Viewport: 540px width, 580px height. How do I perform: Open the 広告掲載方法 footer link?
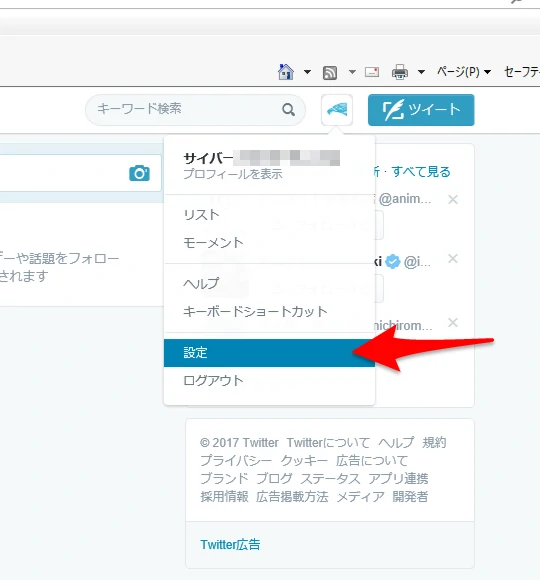[x=292, y=497]
